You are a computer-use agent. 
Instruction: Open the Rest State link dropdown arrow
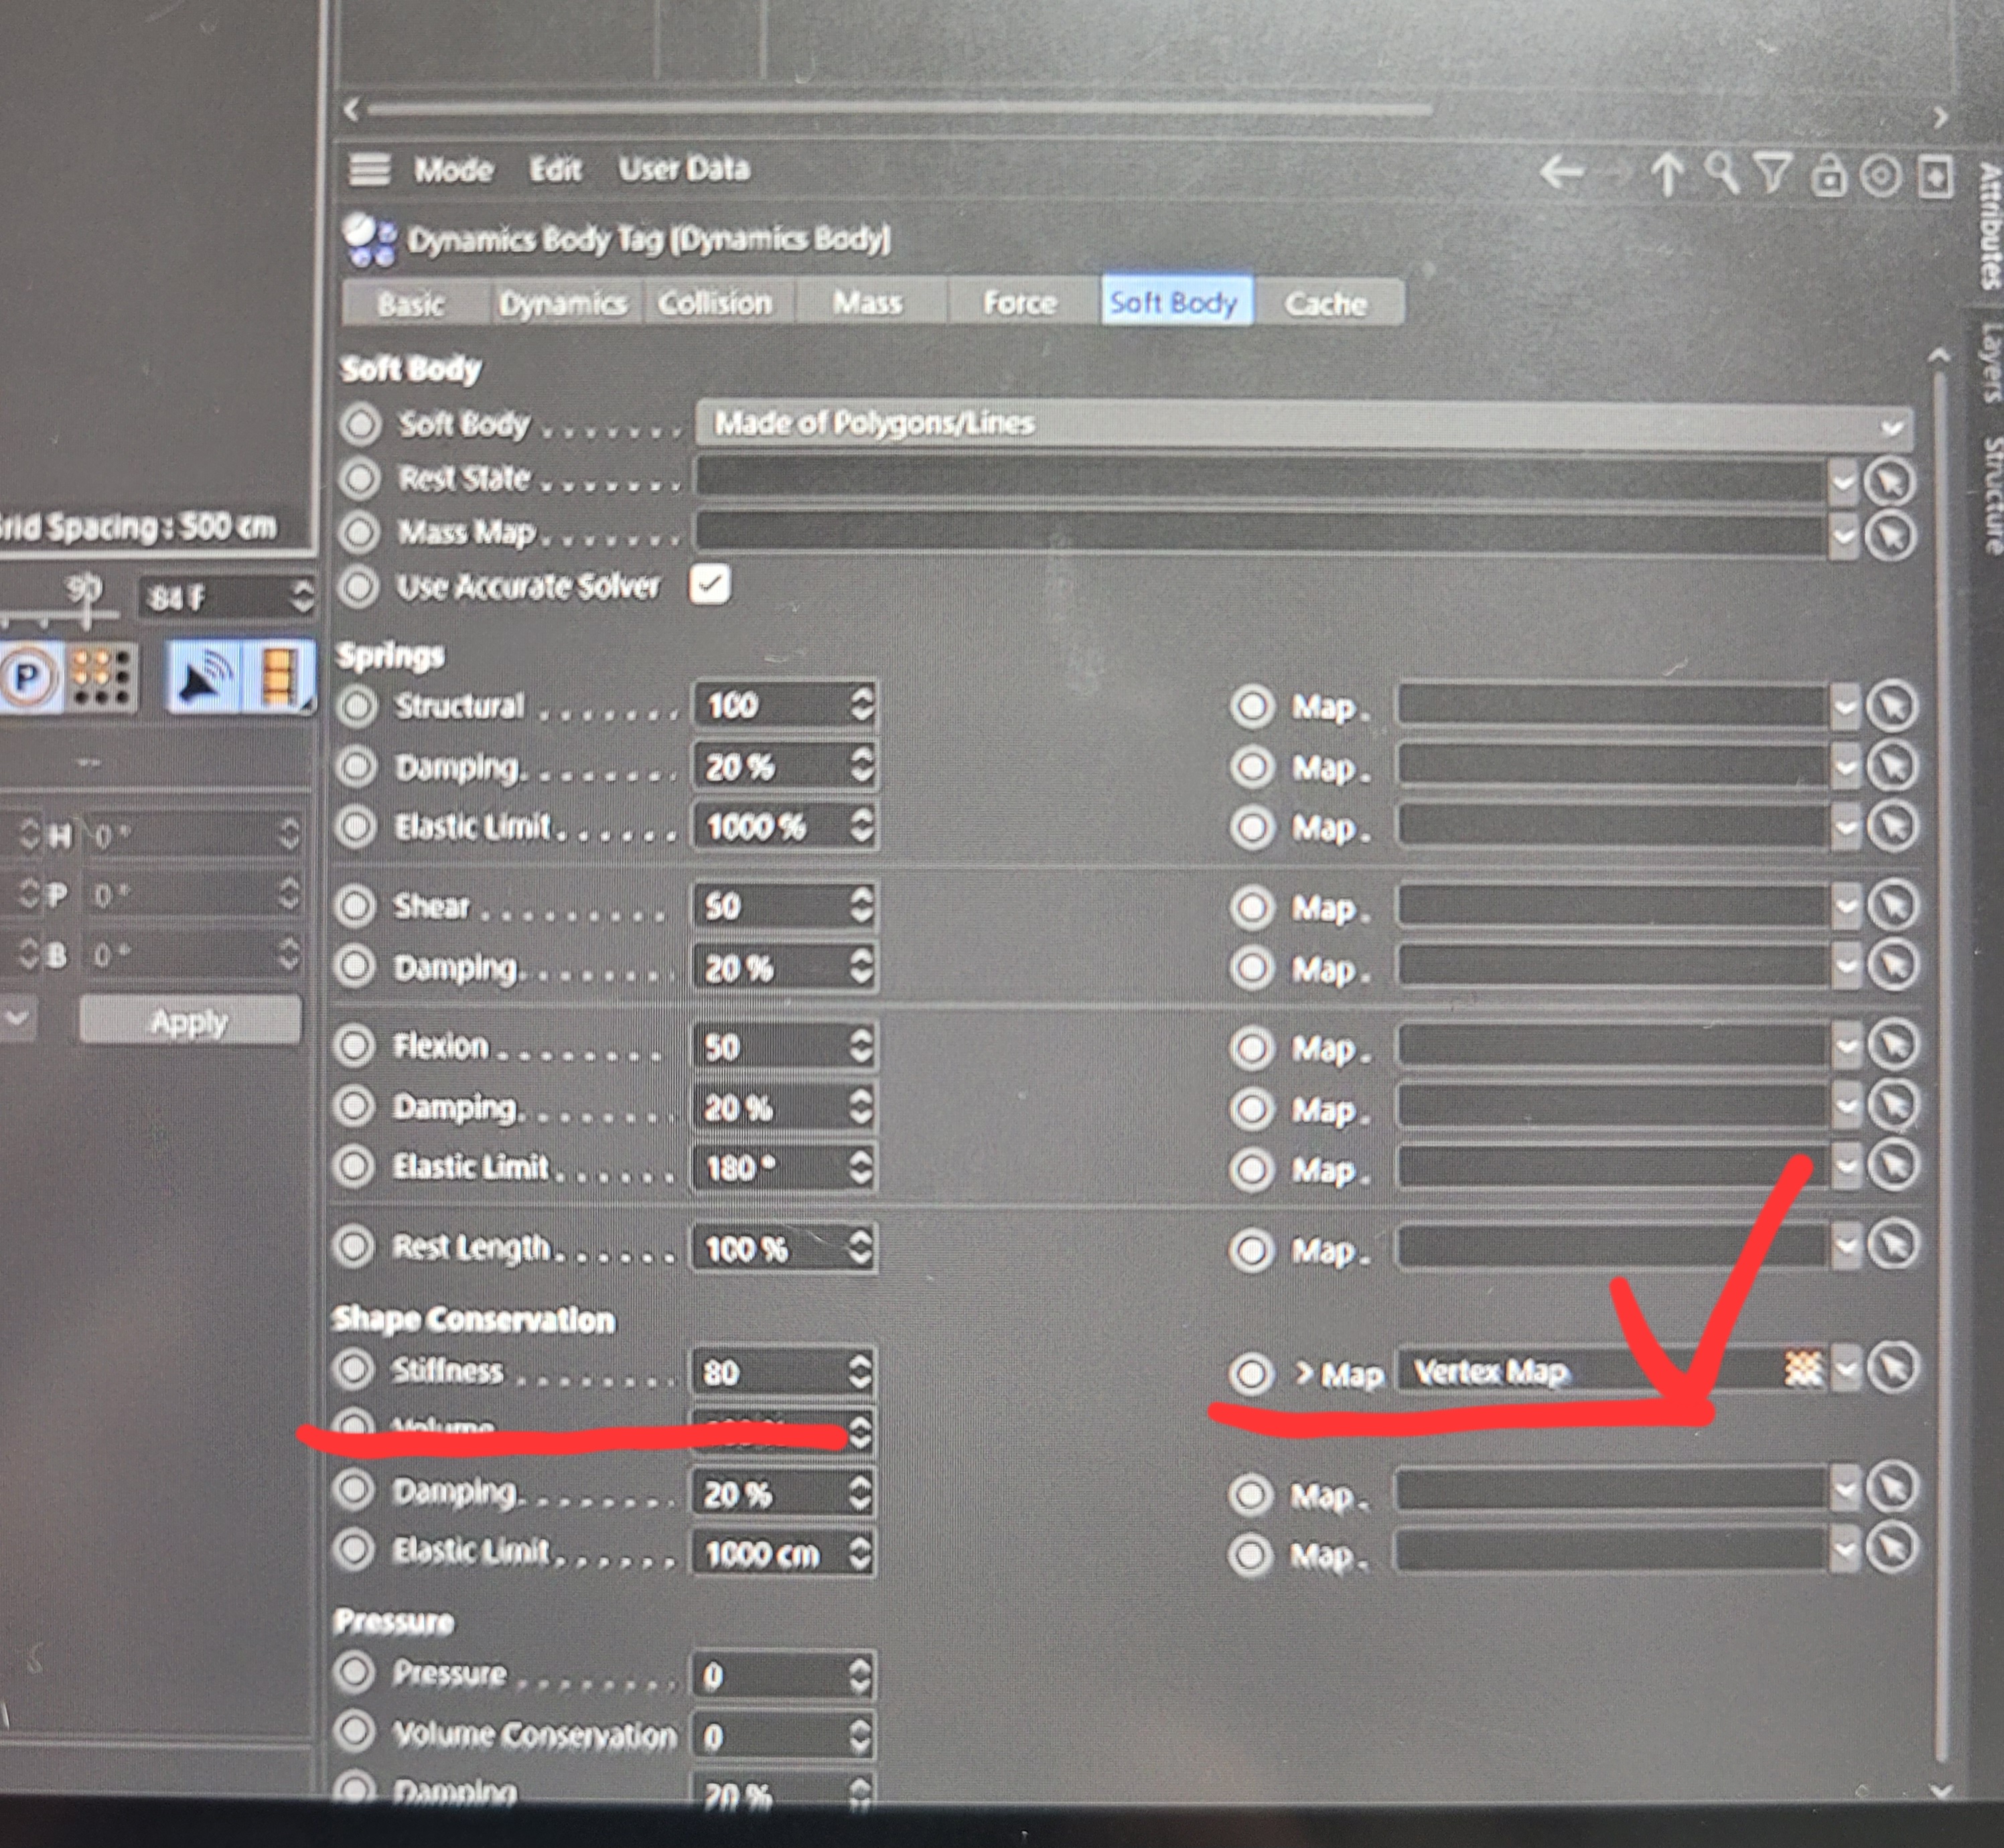1844,483
